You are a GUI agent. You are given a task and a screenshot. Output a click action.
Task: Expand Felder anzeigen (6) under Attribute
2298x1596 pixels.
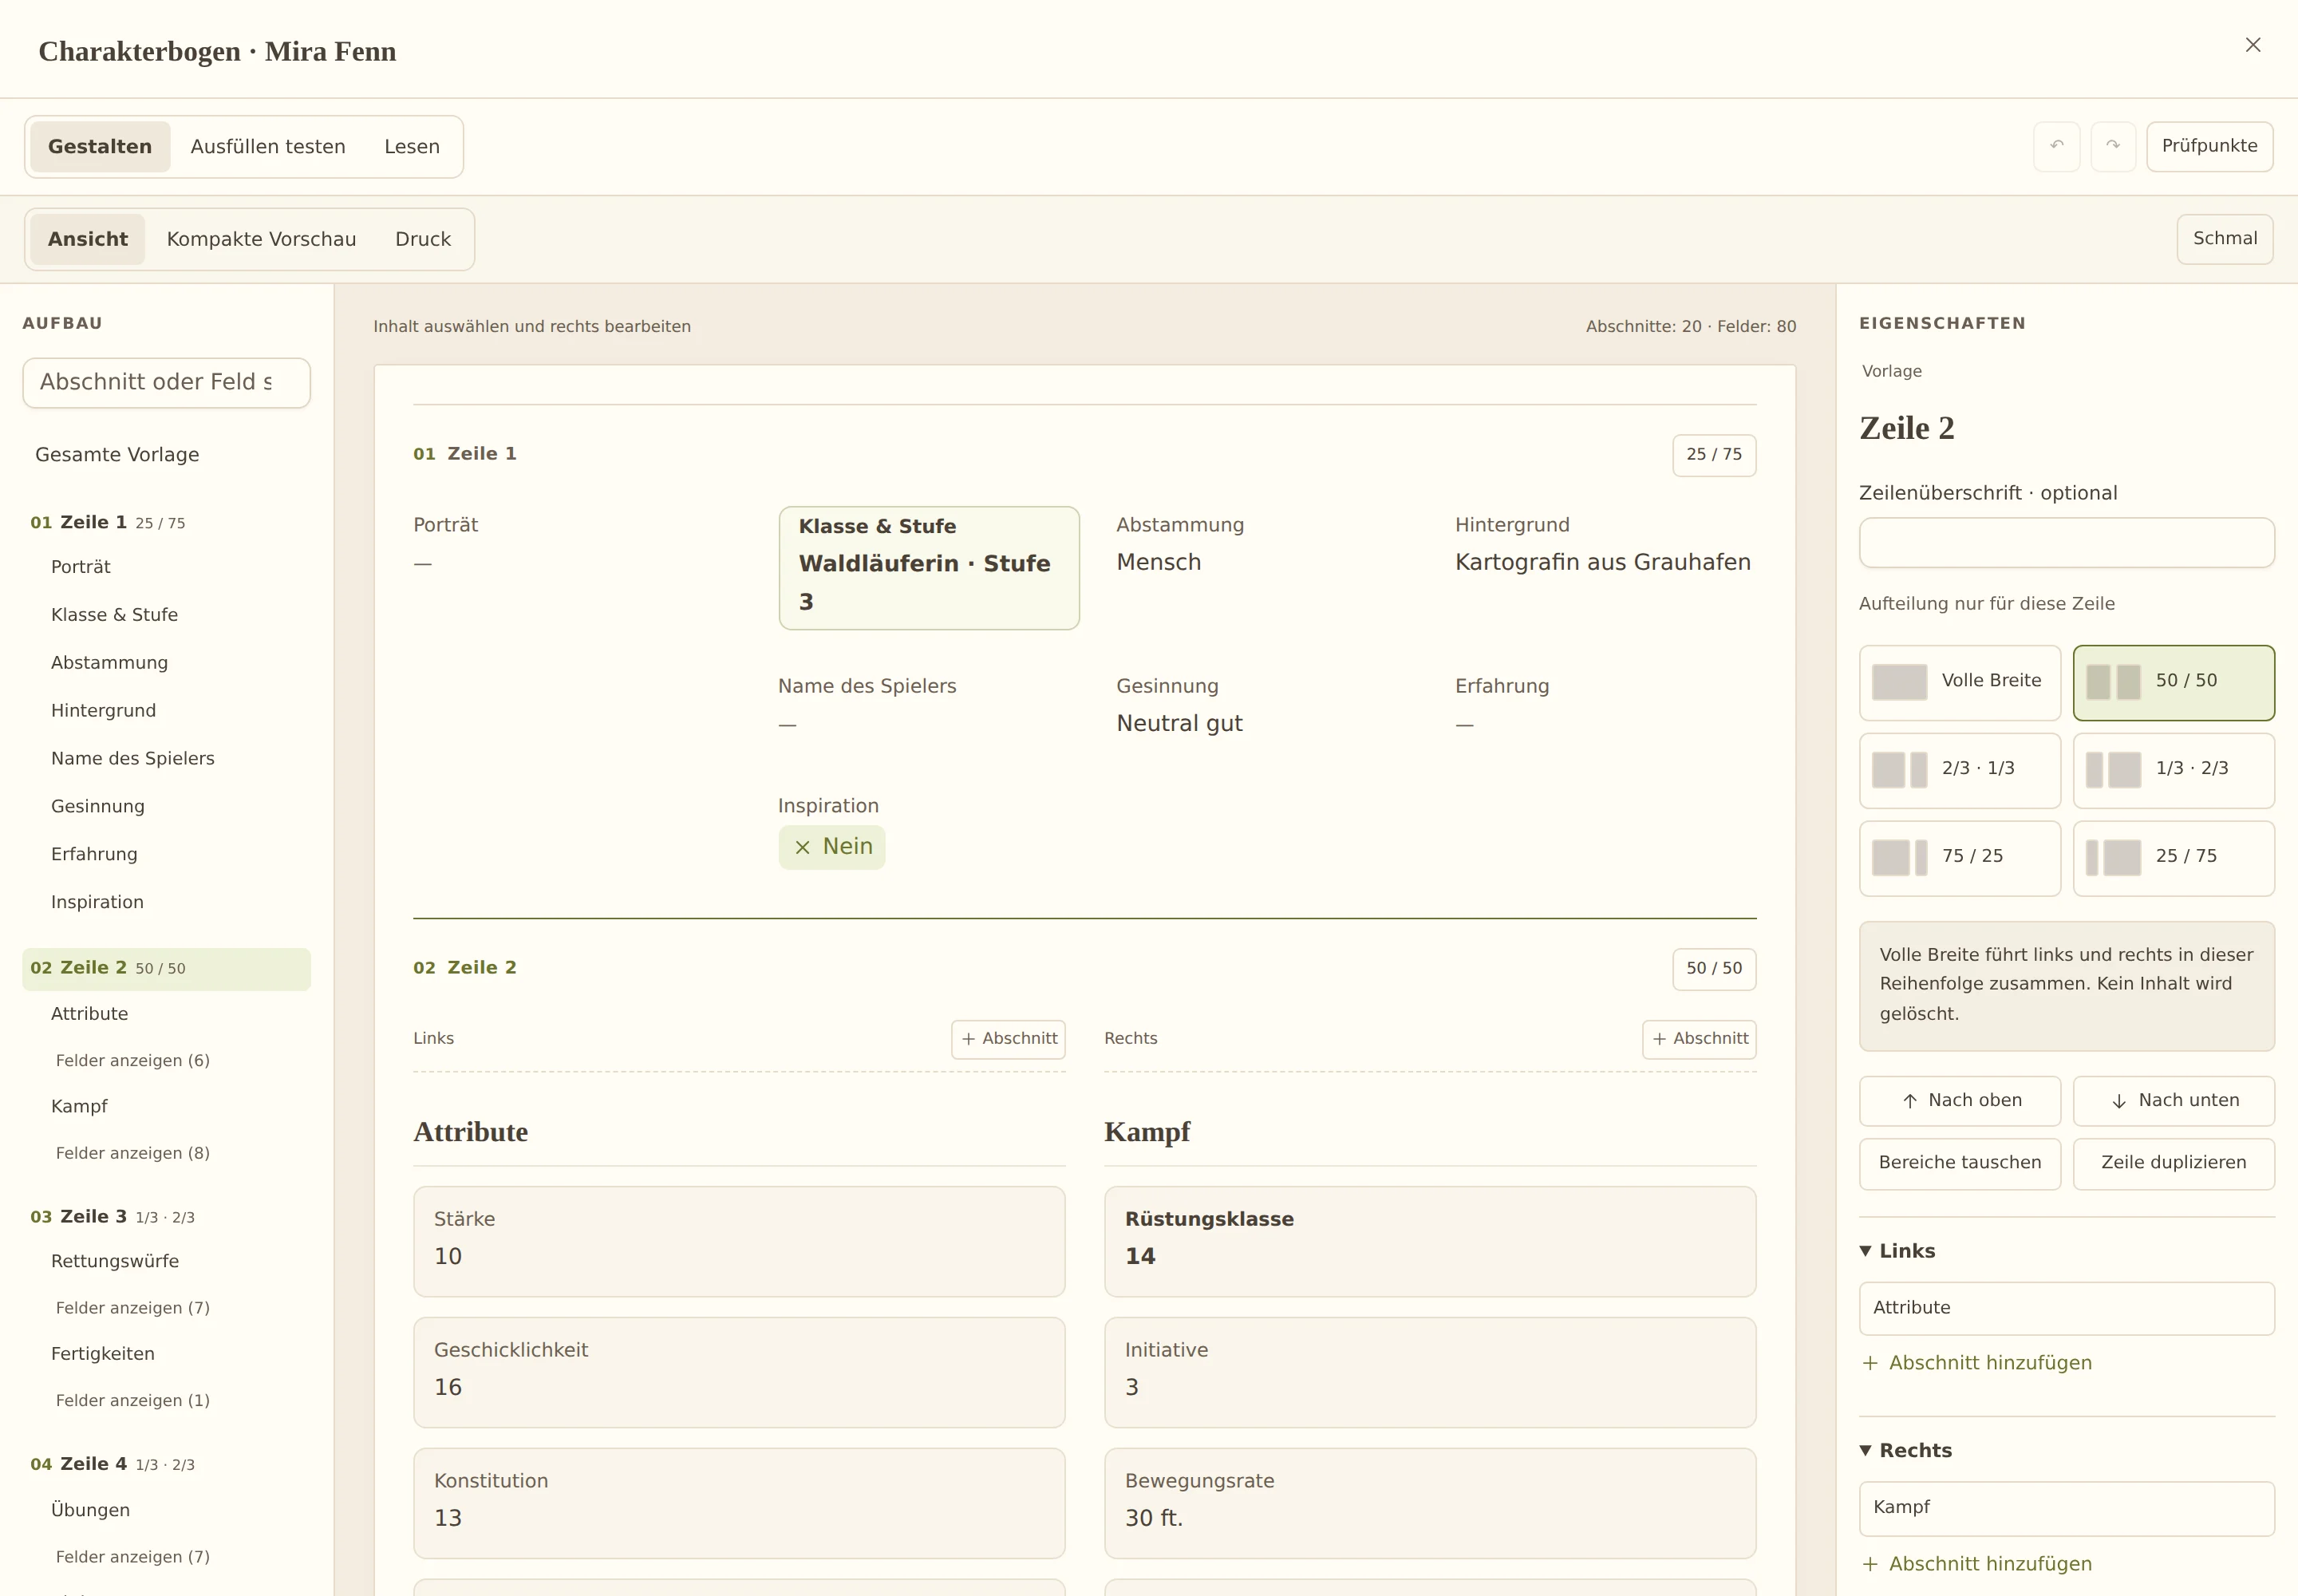click(132, 1061)
